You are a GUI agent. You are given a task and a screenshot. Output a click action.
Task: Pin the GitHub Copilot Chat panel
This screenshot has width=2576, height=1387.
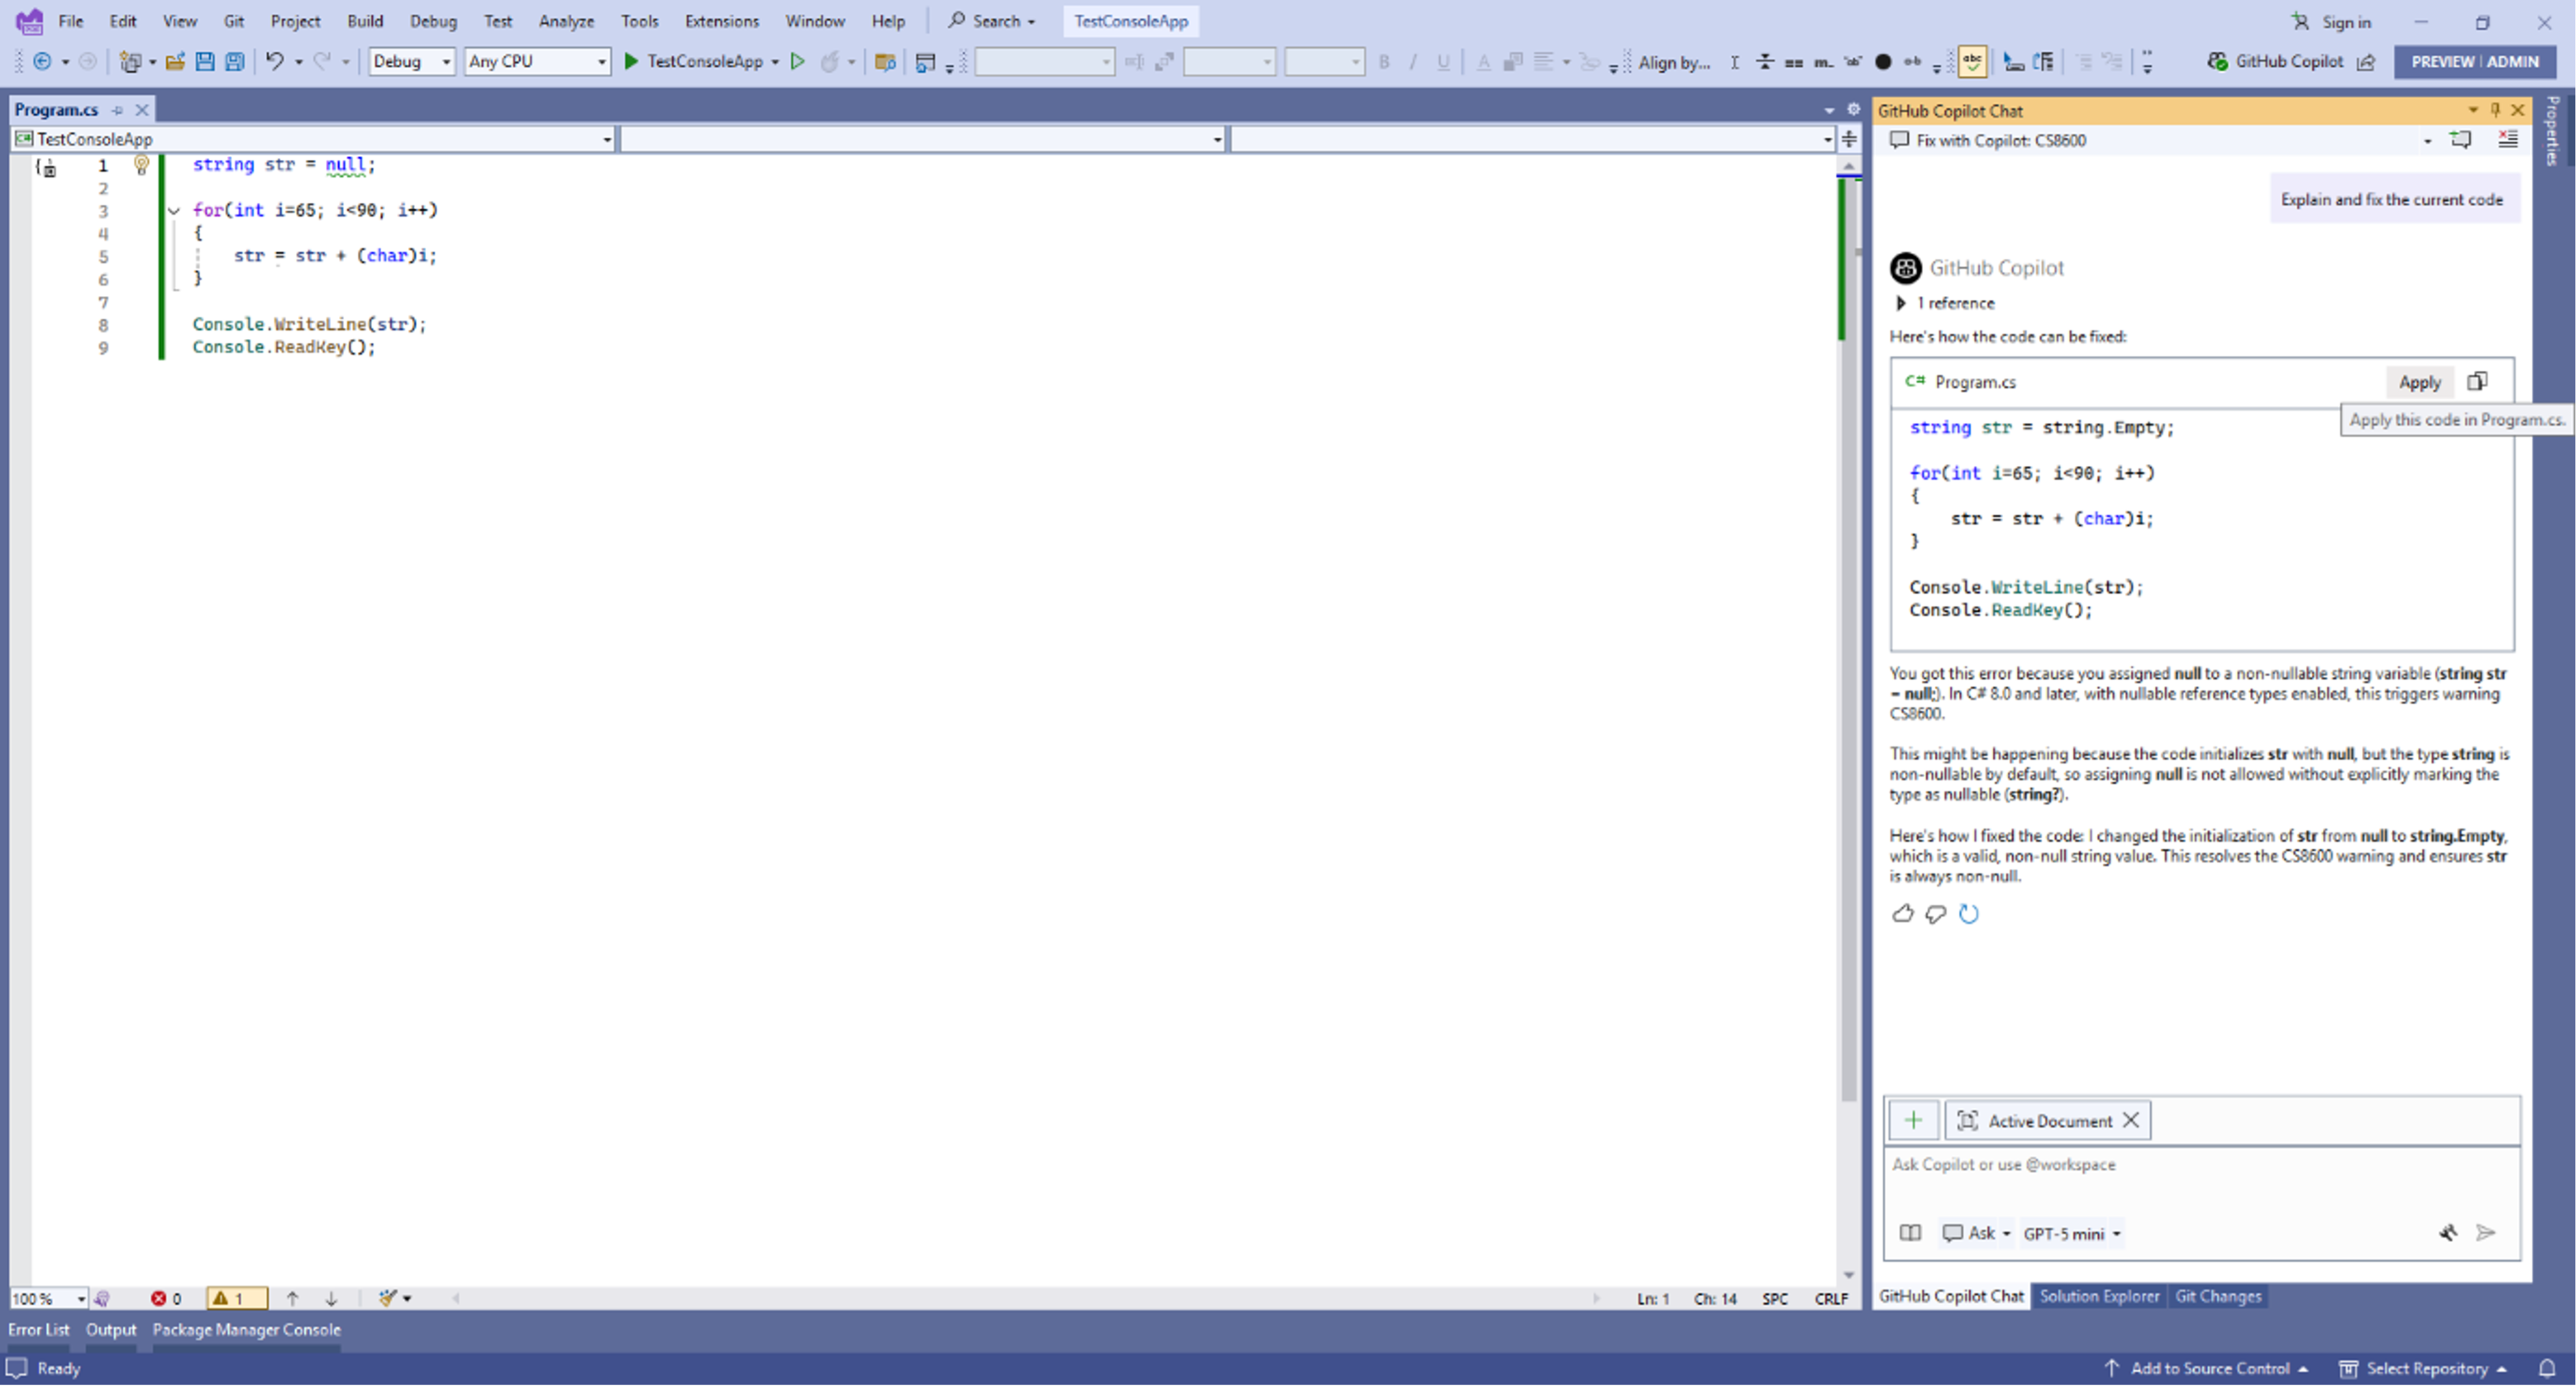tap(2495, 110)
